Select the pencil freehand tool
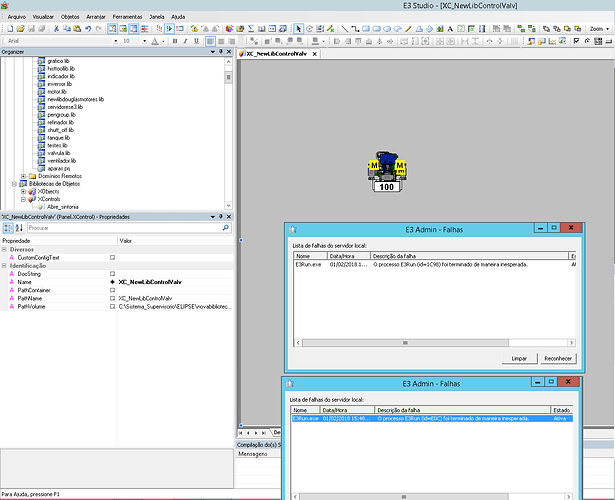This screenshot has width=615, height=500. [x=408, y=29]
